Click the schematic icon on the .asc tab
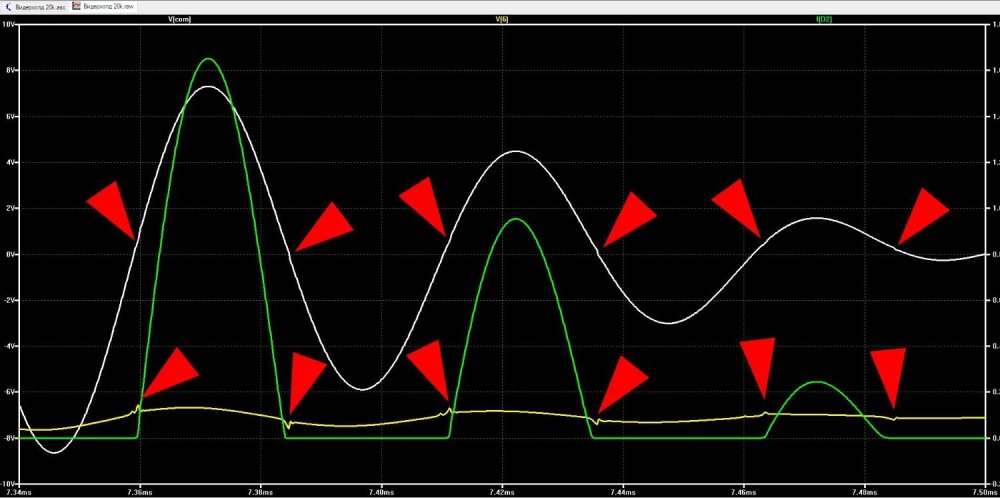Image resolution: width=1000 pixels, height=498 pixels. (x=8, y=5)
